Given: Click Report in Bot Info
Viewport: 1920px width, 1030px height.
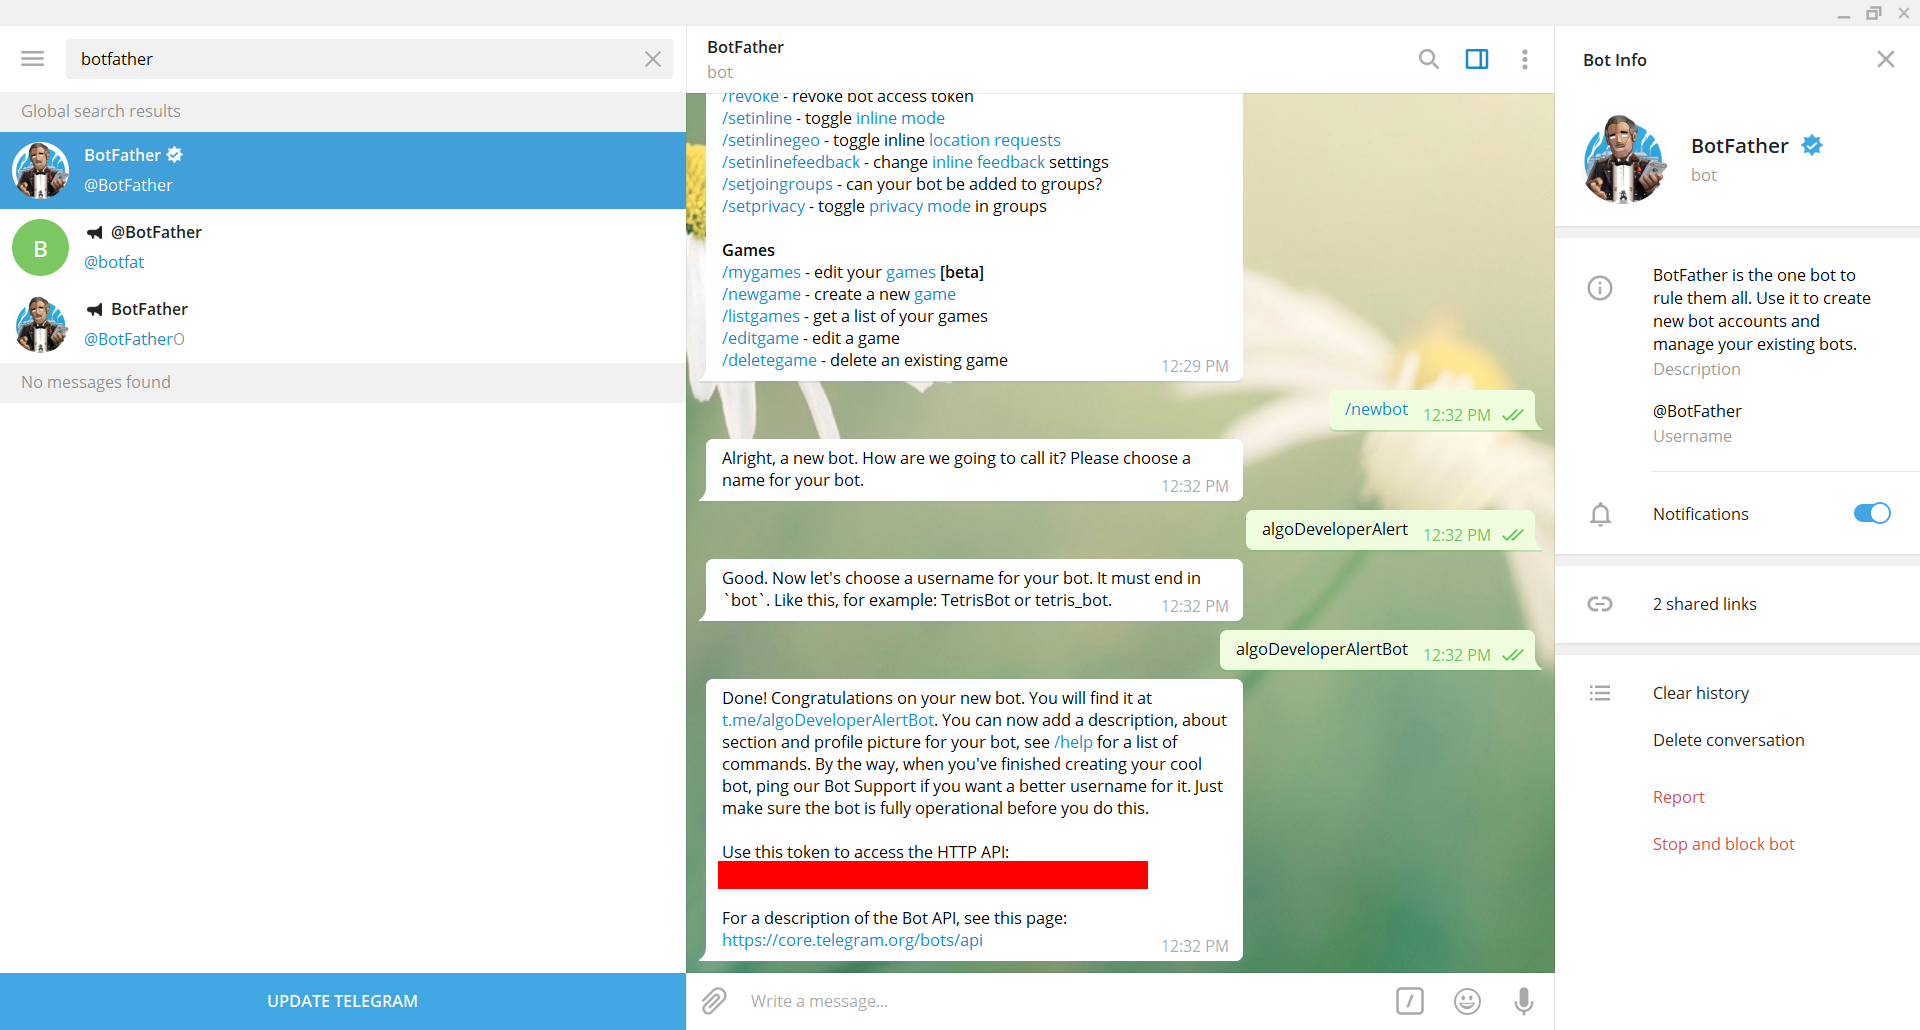Looking at the screenshot, I should tap(1678, 797).
